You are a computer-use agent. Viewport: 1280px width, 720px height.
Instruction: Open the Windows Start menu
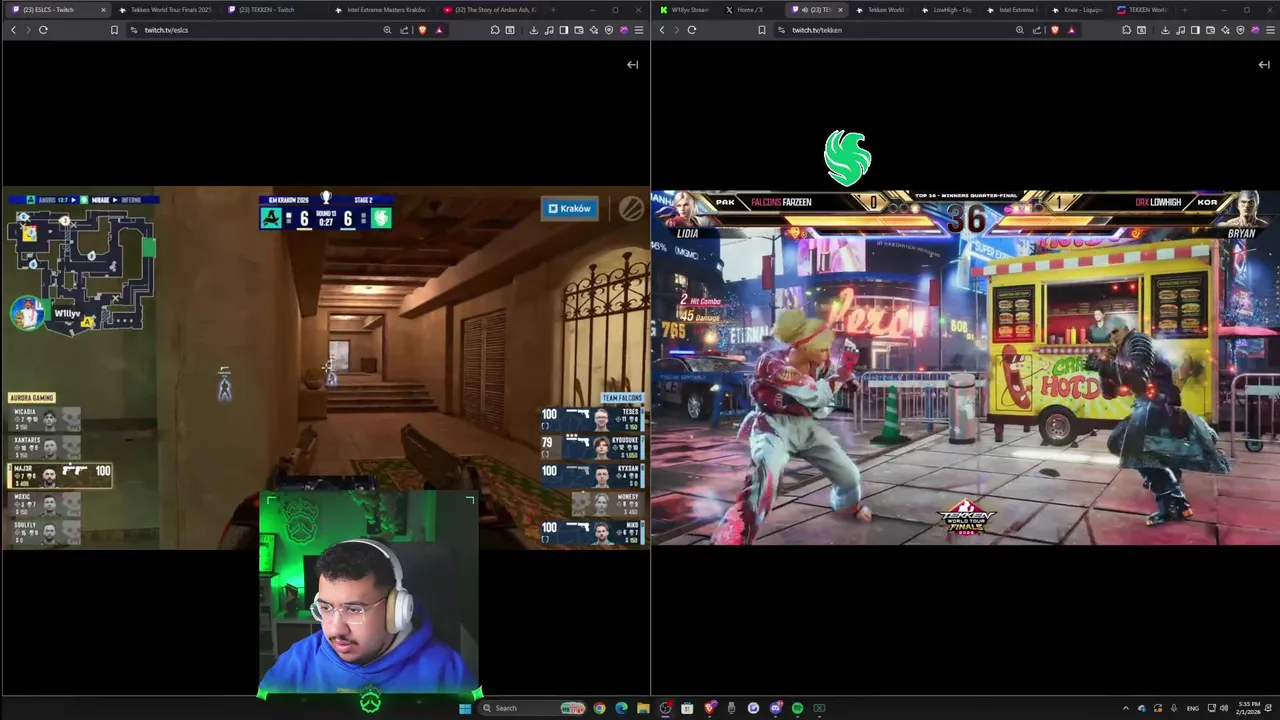coord(465,708)
